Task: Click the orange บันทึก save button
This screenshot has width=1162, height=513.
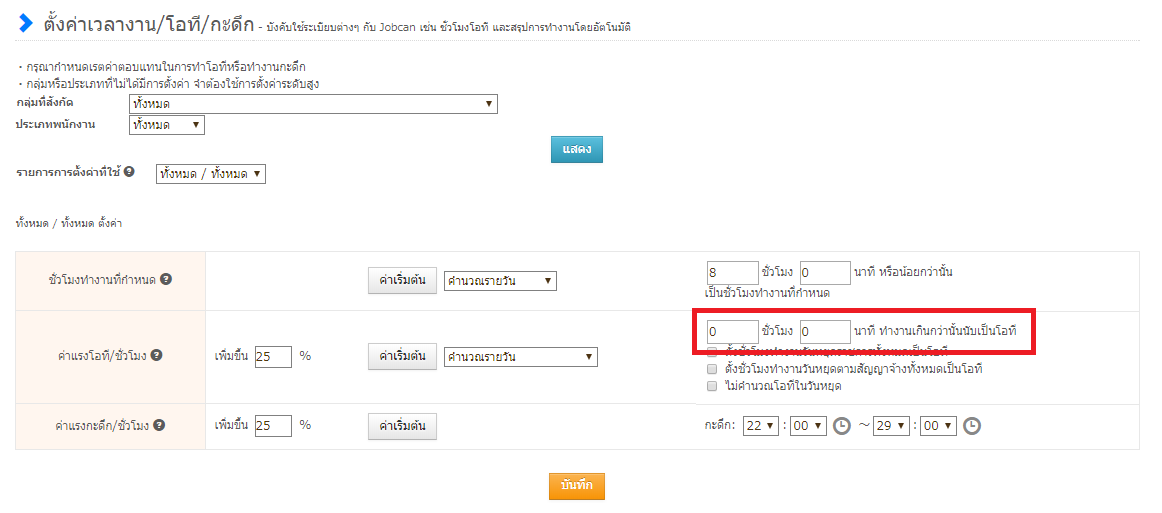Action: 577,485
